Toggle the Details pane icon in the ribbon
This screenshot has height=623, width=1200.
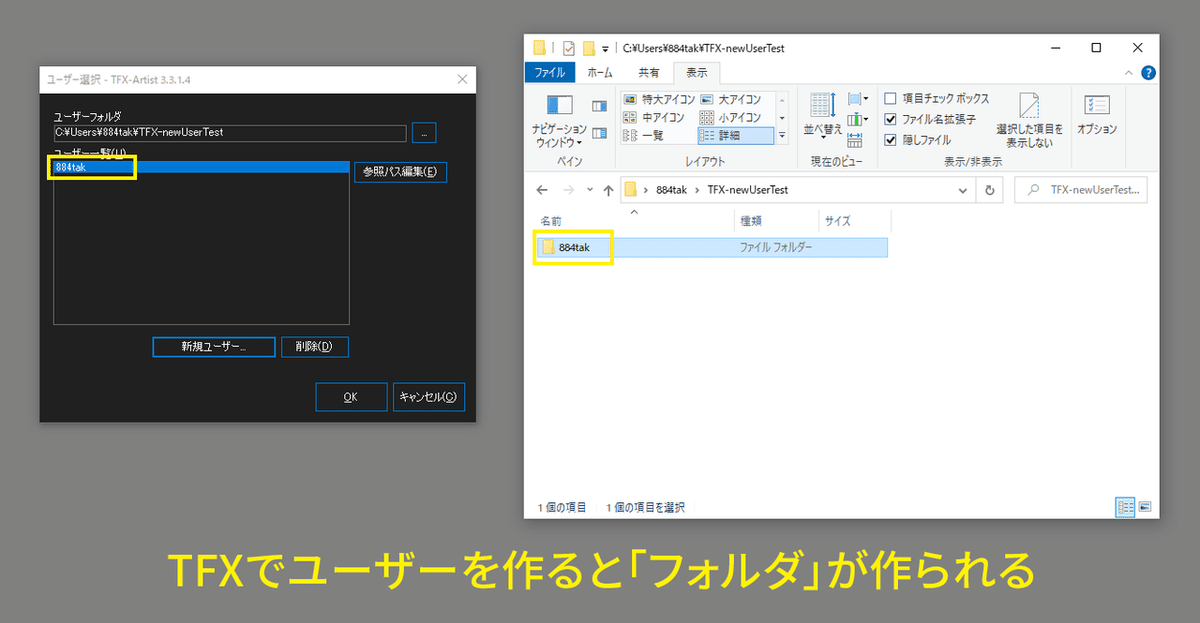pos(599,133)
